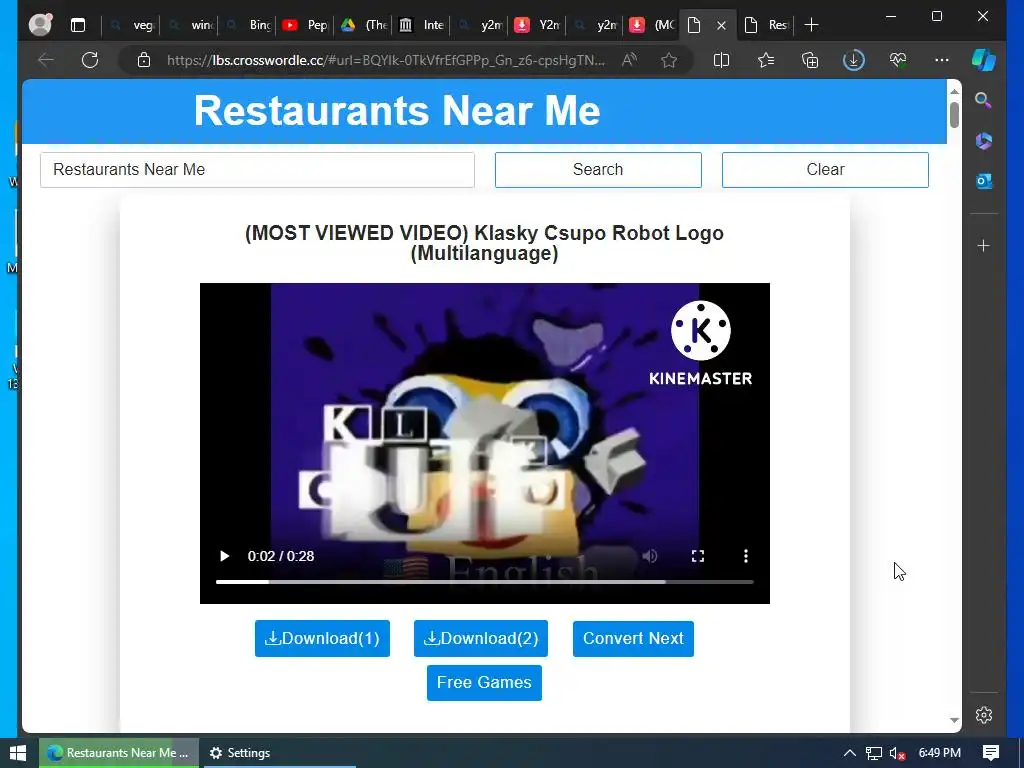Open the Windows Start menu
This screenshot has width=1024, height=768.
pos(18,753)
